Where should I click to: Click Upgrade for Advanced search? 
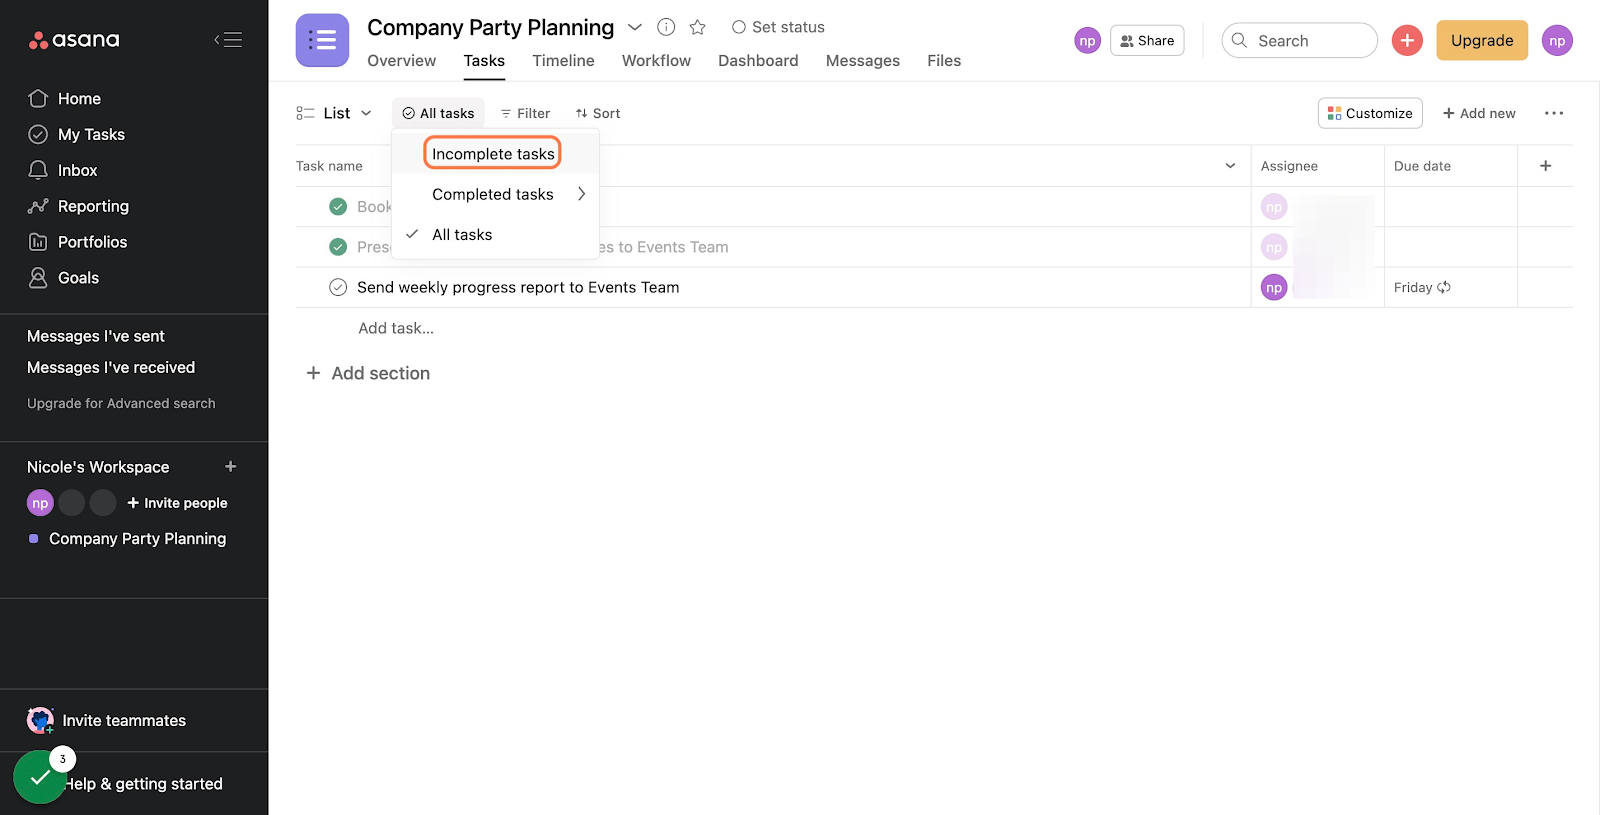[121, 403]
